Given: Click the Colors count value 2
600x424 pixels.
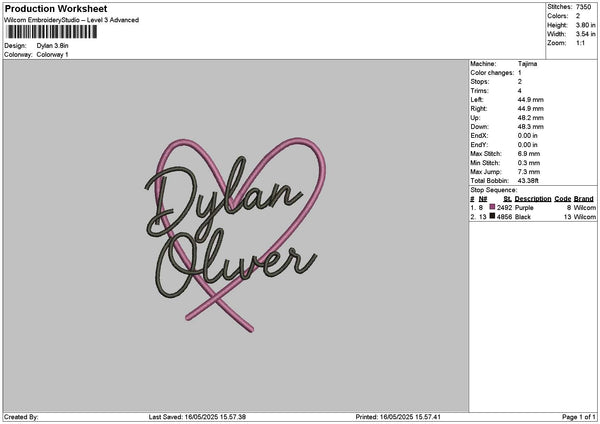Looking at the screenshot, I should click(578, 16).
